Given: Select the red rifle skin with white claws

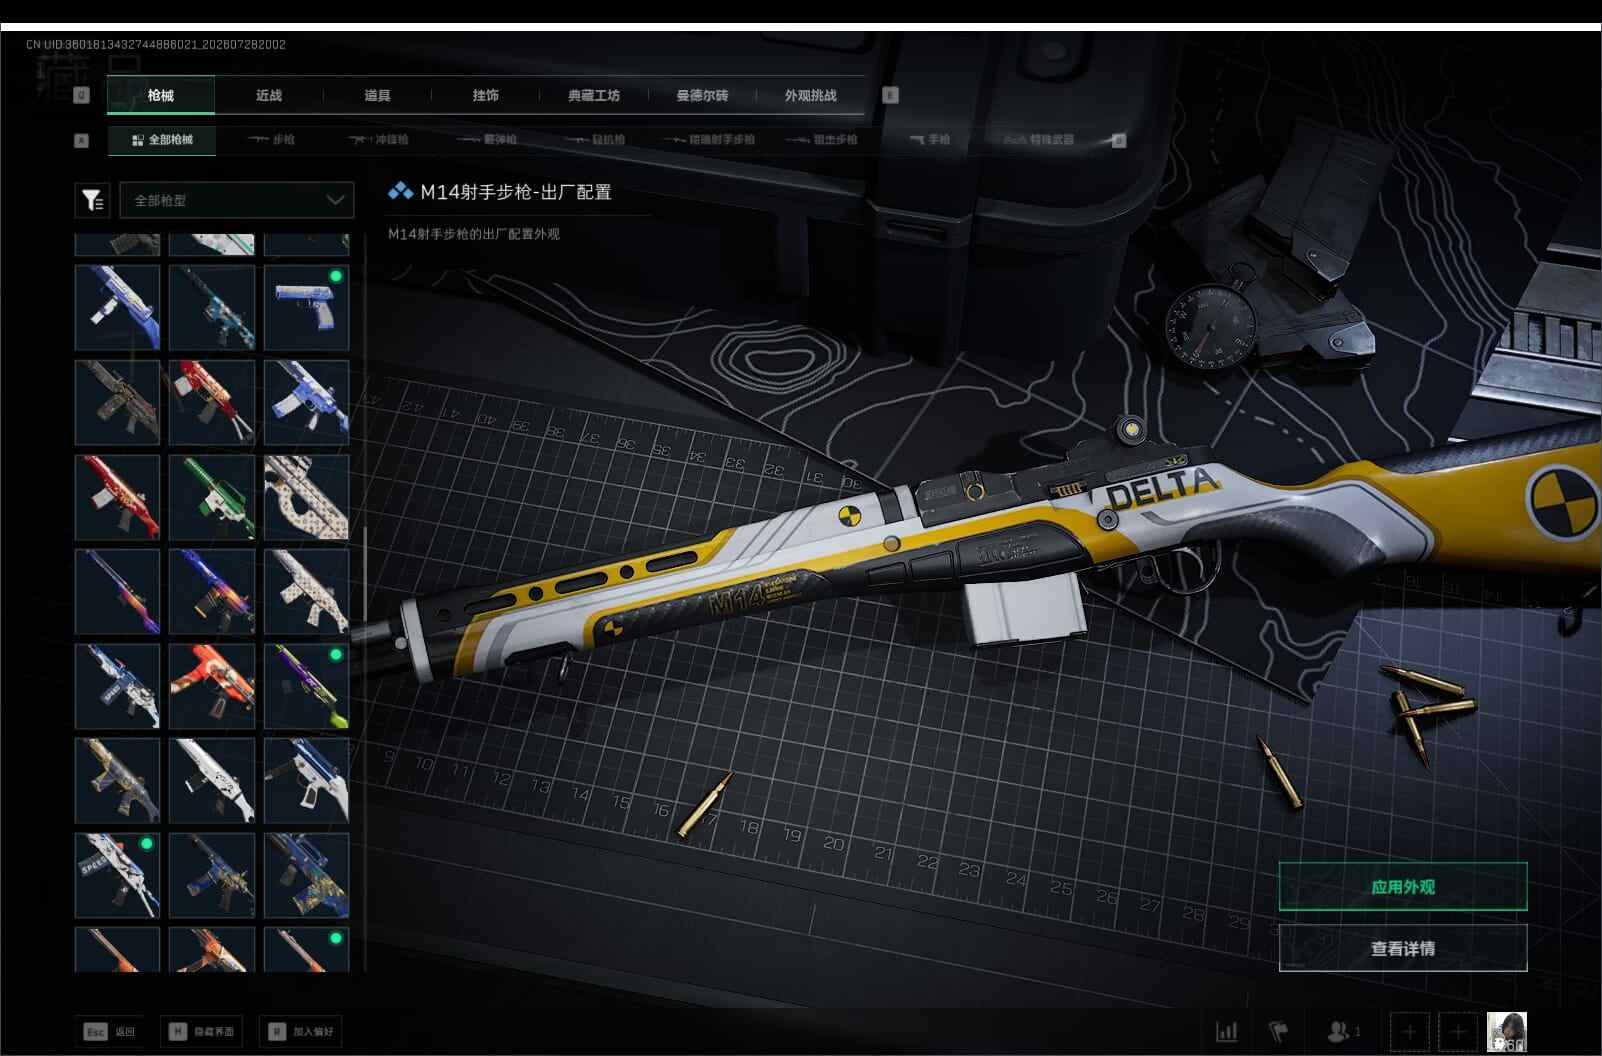Looking at the screenshot, I should (212, 402).
